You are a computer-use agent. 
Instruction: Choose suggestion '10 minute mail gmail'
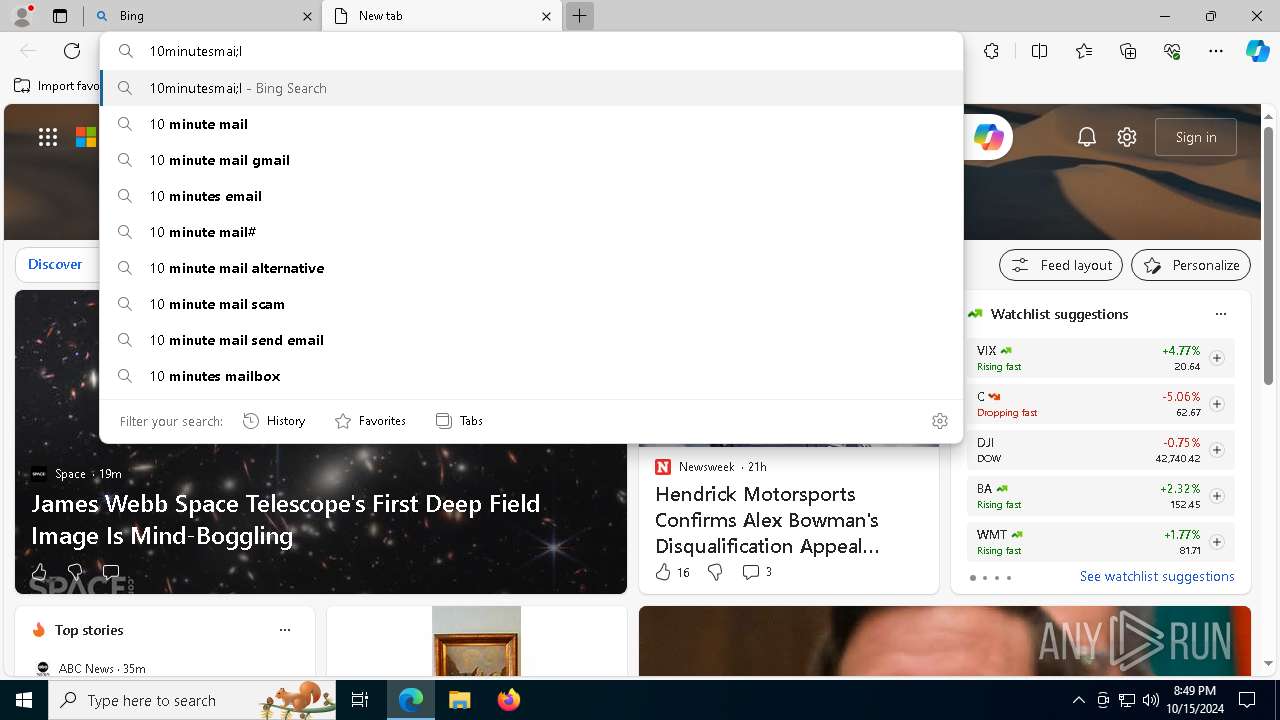click(x=531, y=160)
